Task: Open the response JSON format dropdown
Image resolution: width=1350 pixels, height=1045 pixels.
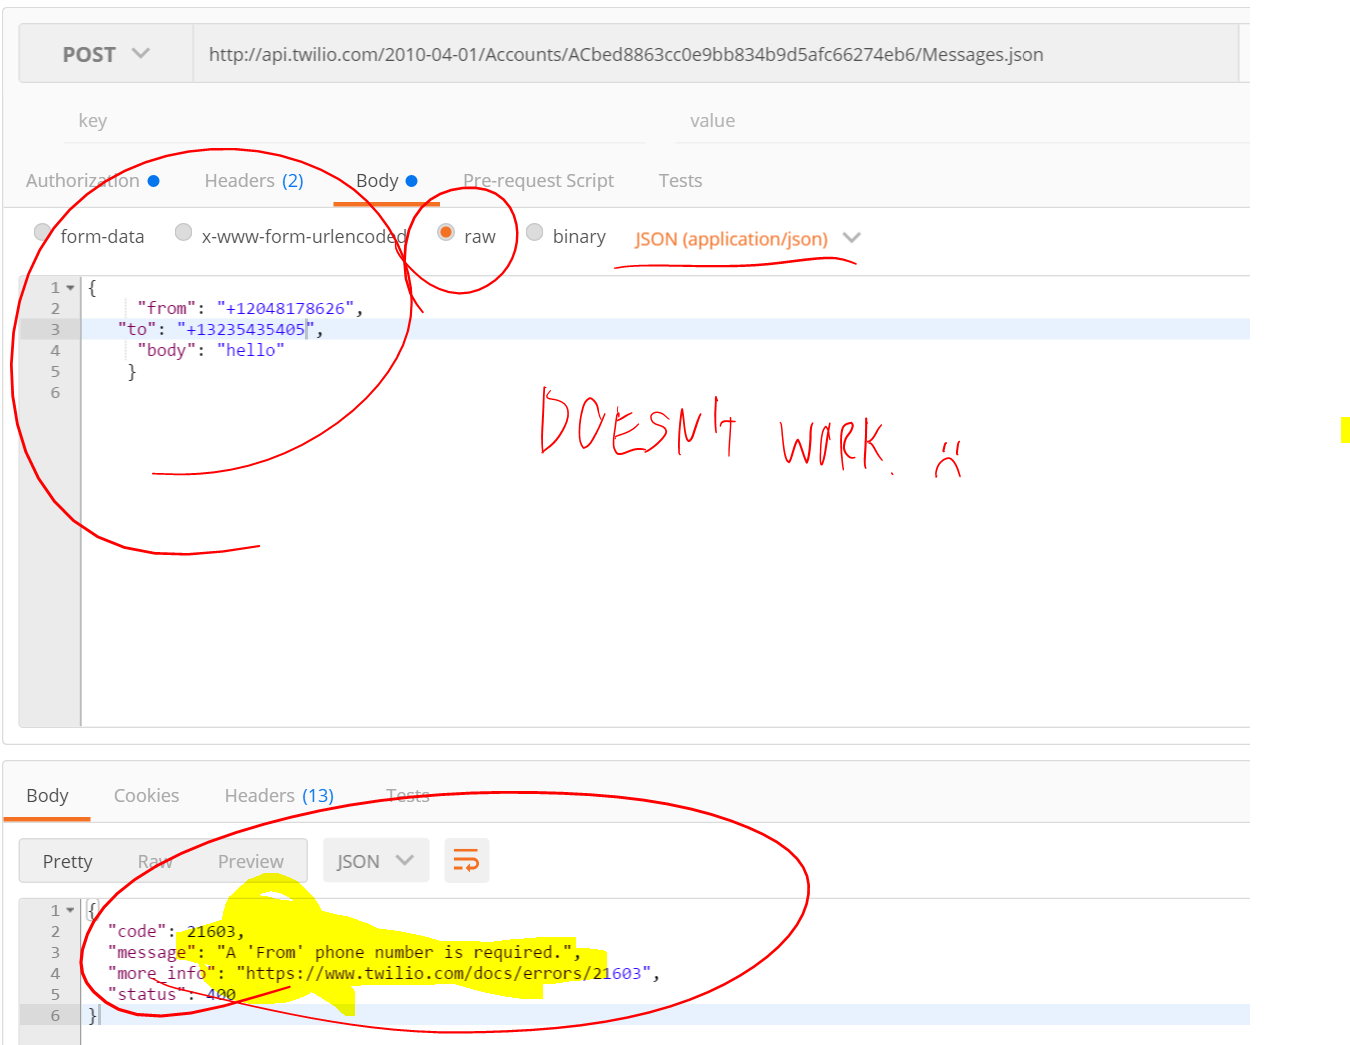Action: coord(376,860)
